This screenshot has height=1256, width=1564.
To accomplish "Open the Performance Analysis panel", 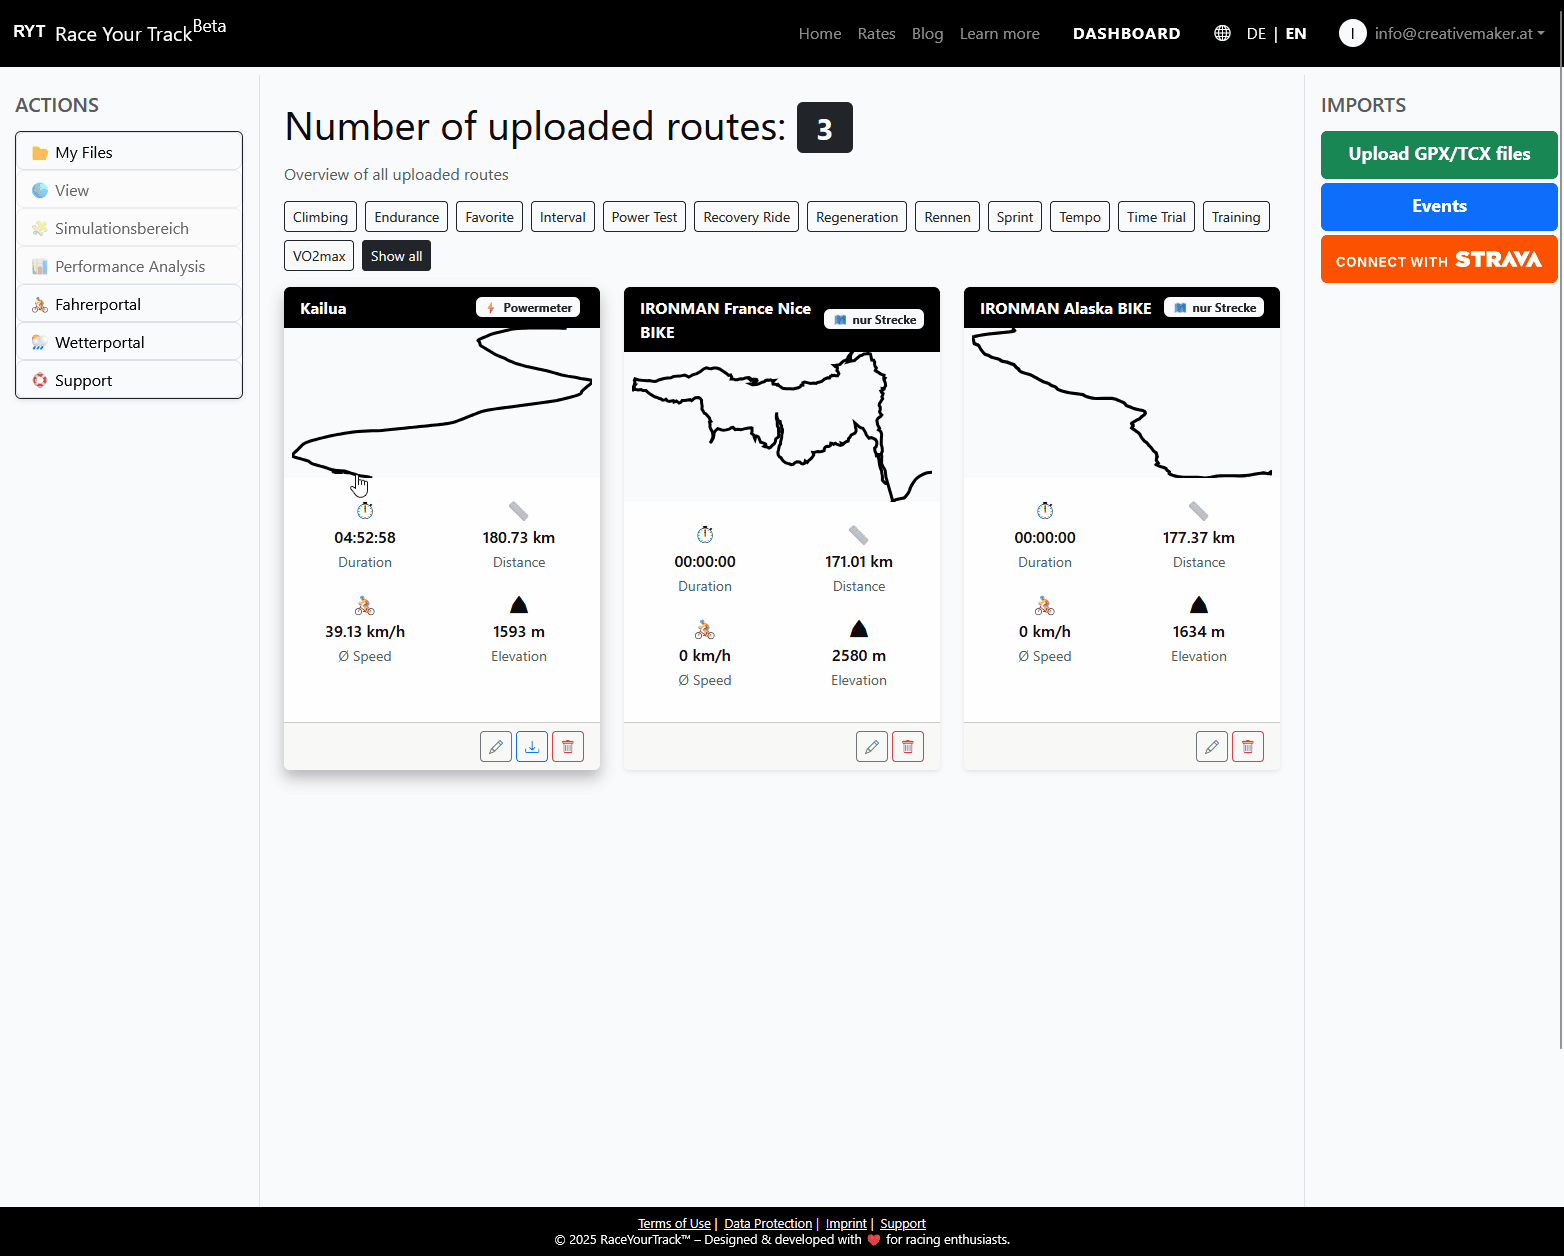I will [128, 266].
